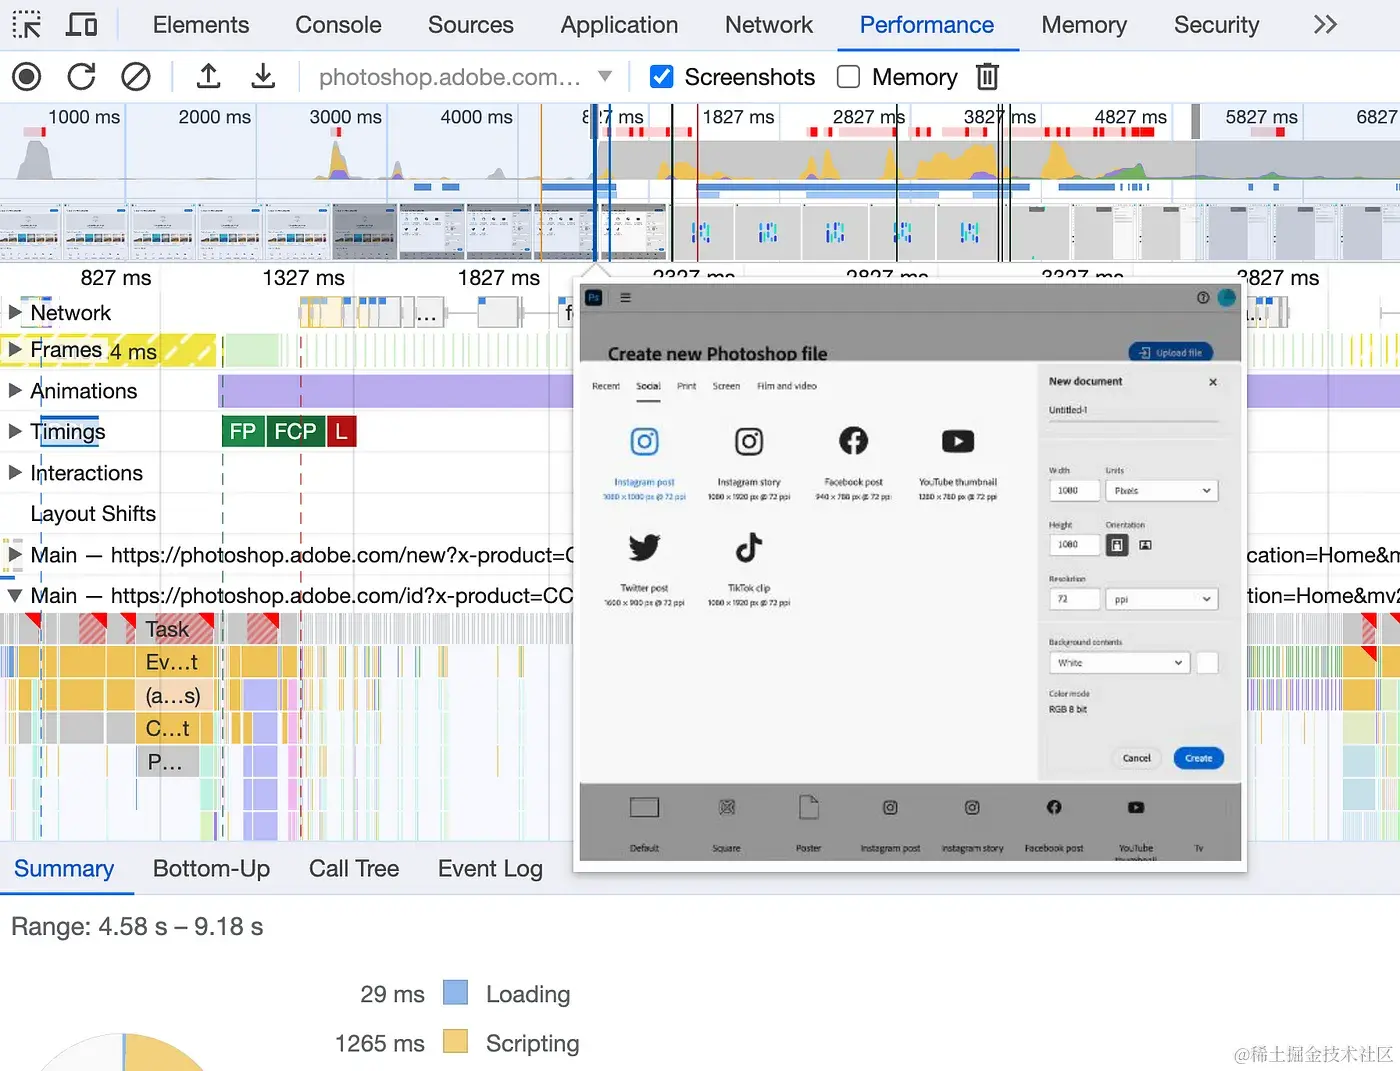Load a profile with the upload icon
Image resolution: width=1400 pixels, height=1071 pixels.
[x=208, y=76]
